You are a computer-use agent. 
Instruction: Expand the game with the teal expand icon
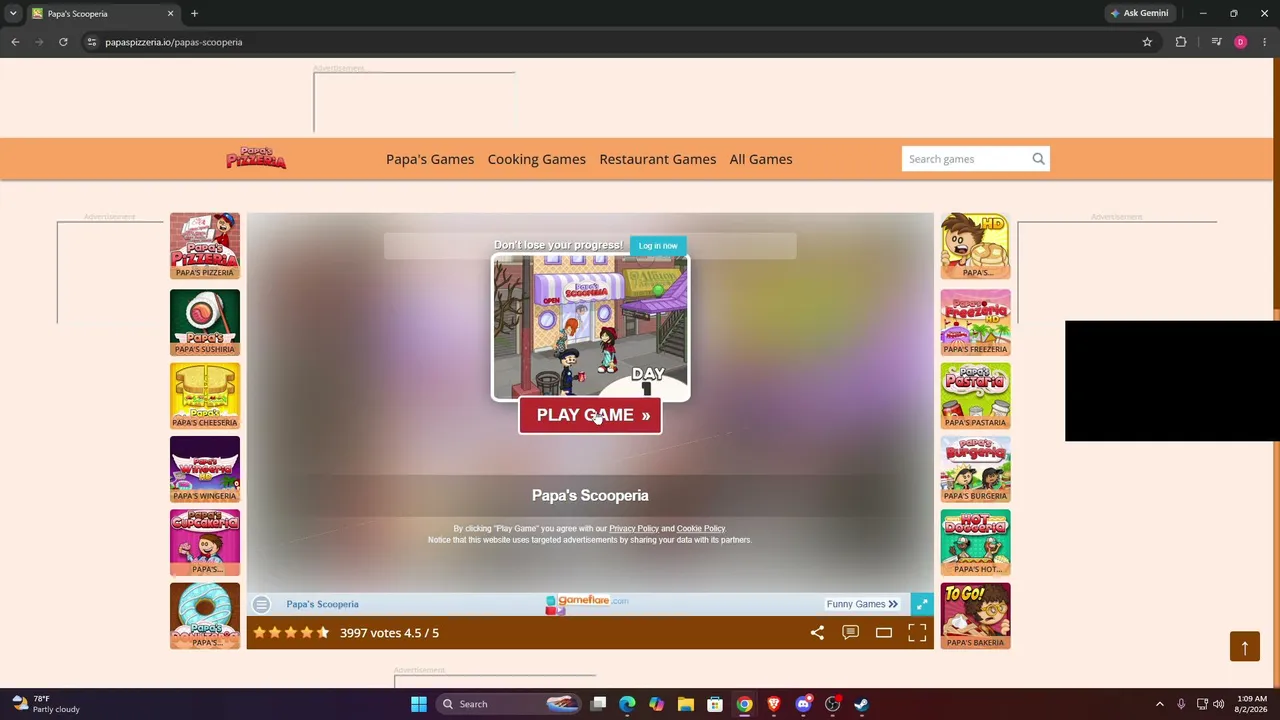coord(922,604)
